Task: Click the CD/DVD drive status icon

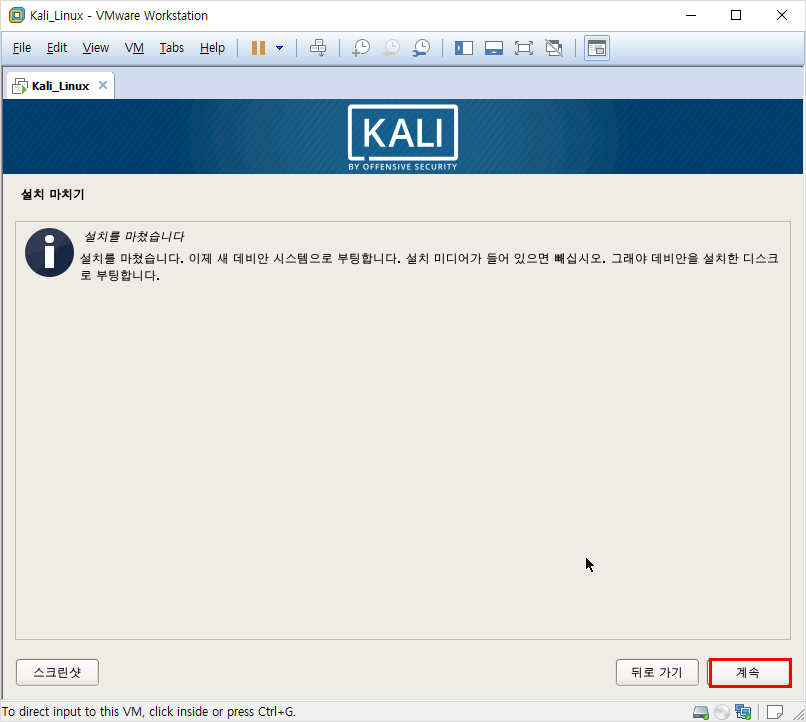Action: (x=722, y=712)
